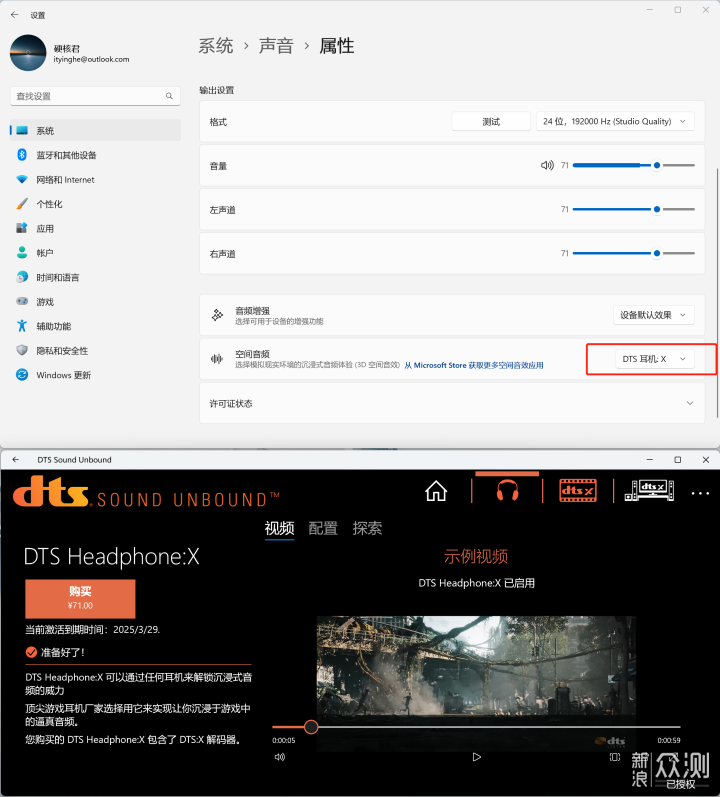Open the DTS 耳机:X spatial audio dropdown
Screen dimensions: 720x797
[653, 359]
